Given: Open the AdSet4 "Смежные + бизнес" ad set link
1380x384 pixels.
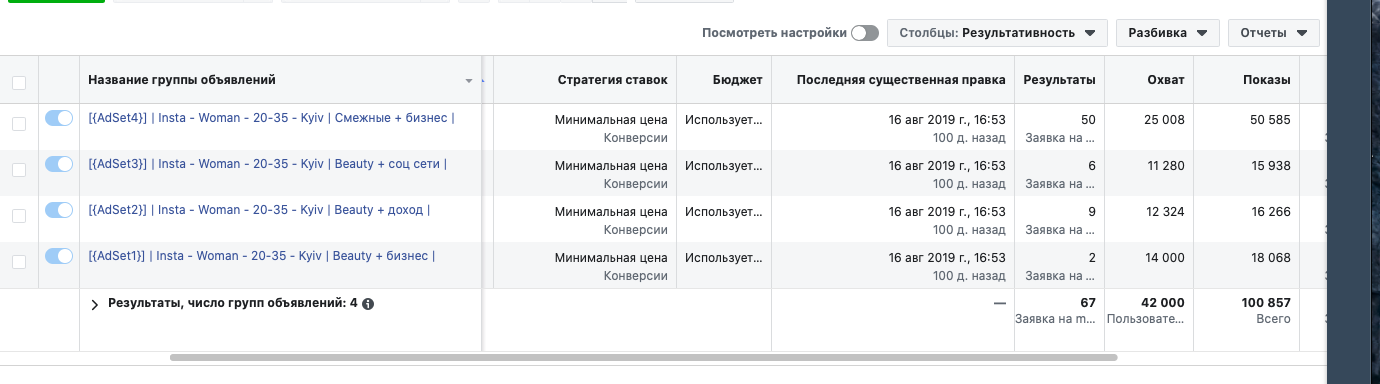Looking at the screenshot, I should coord(271,118).
